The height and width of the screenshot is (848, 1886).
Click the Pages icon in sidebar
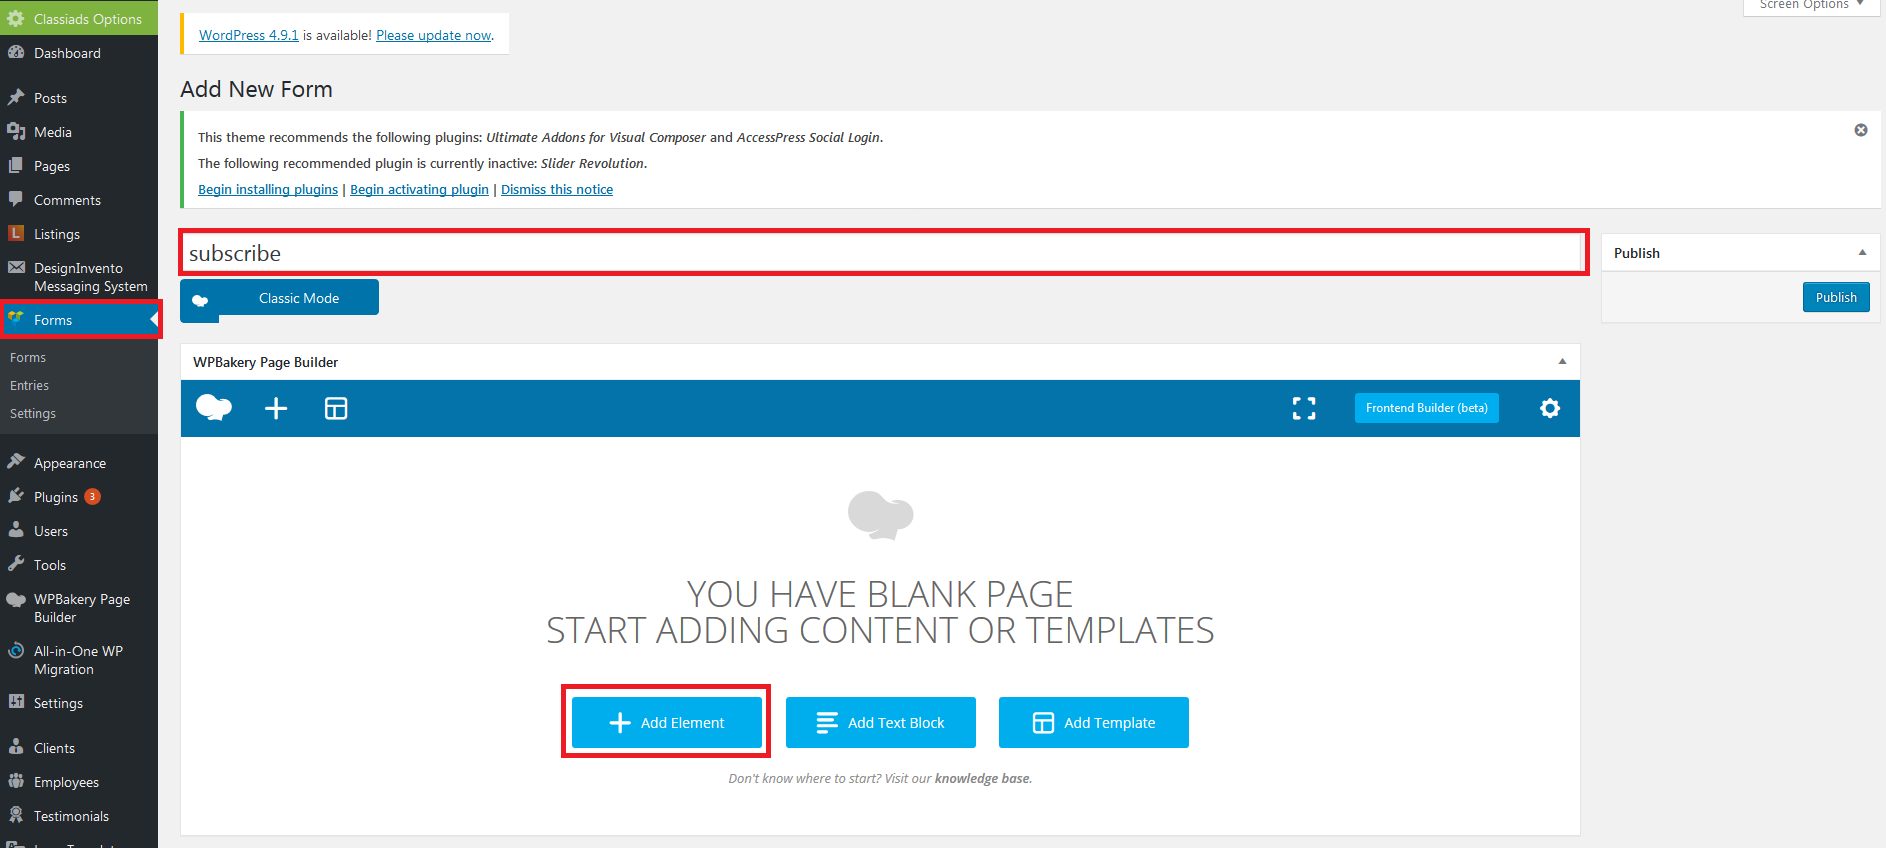coord(16,165)
